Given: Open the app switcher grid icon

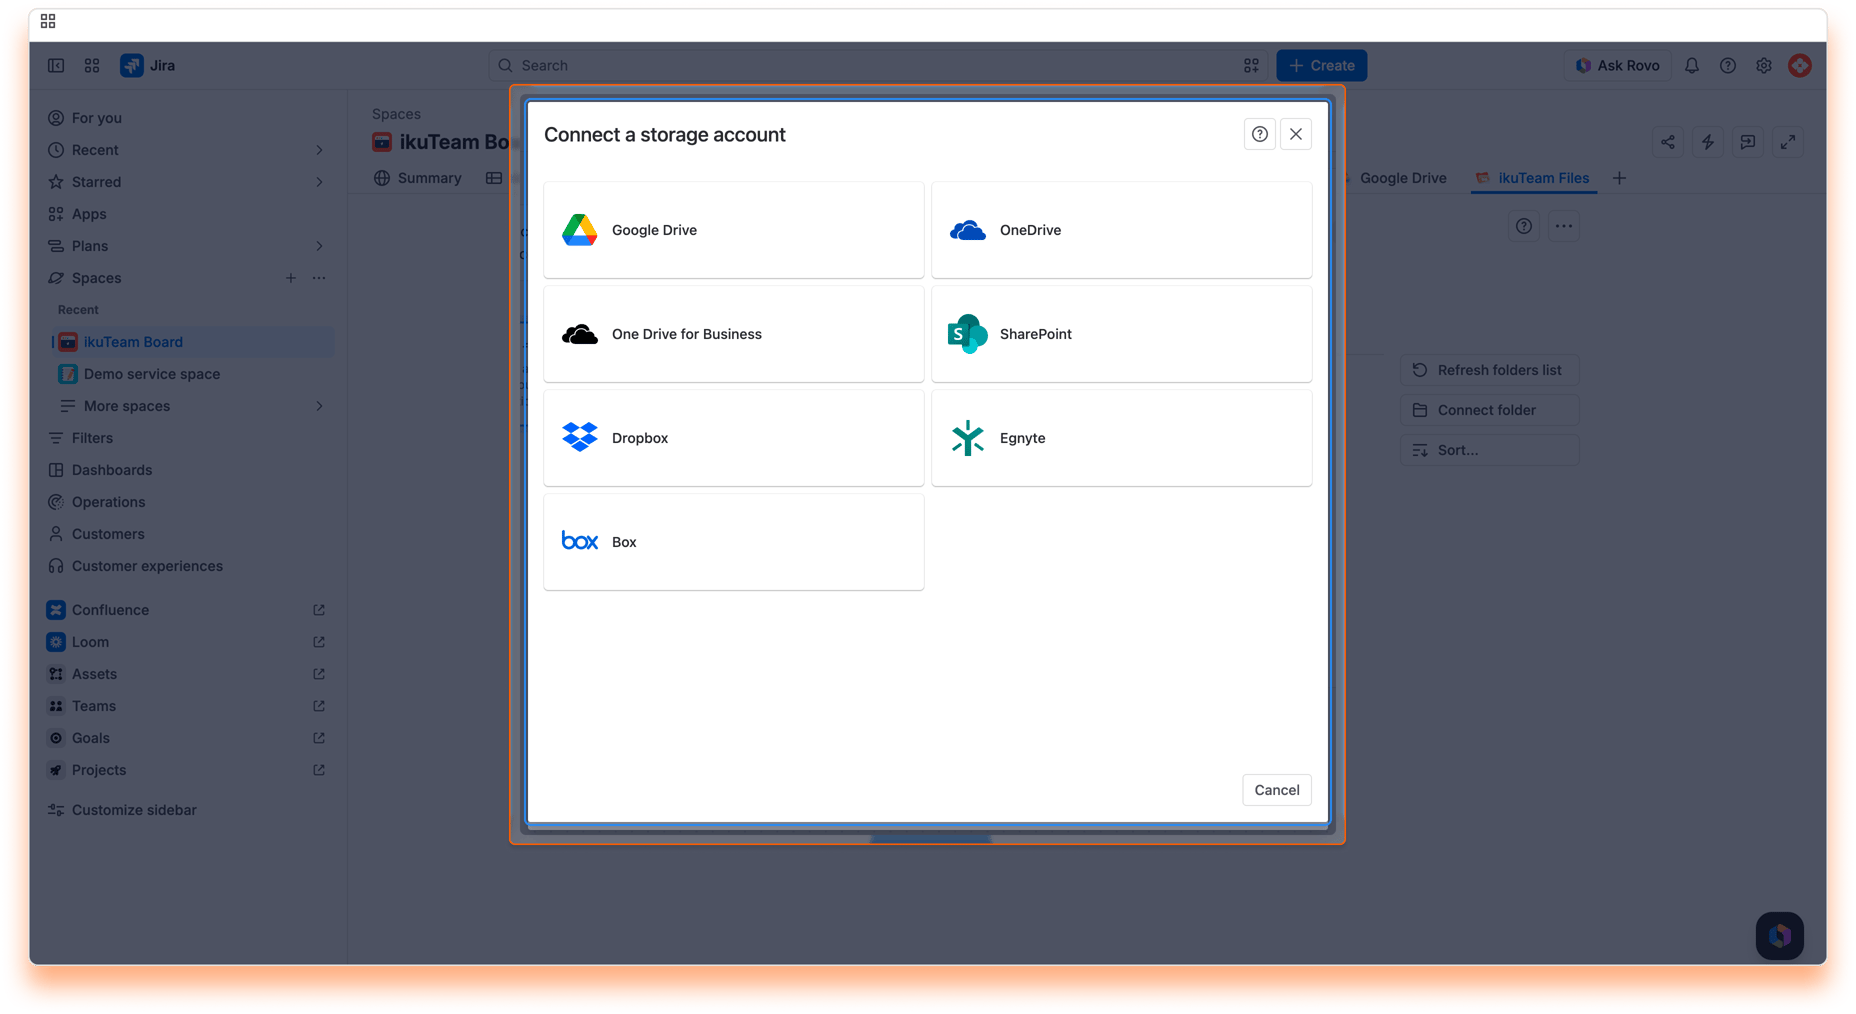Looking at the screenshot, I should (x=92, y=66).
